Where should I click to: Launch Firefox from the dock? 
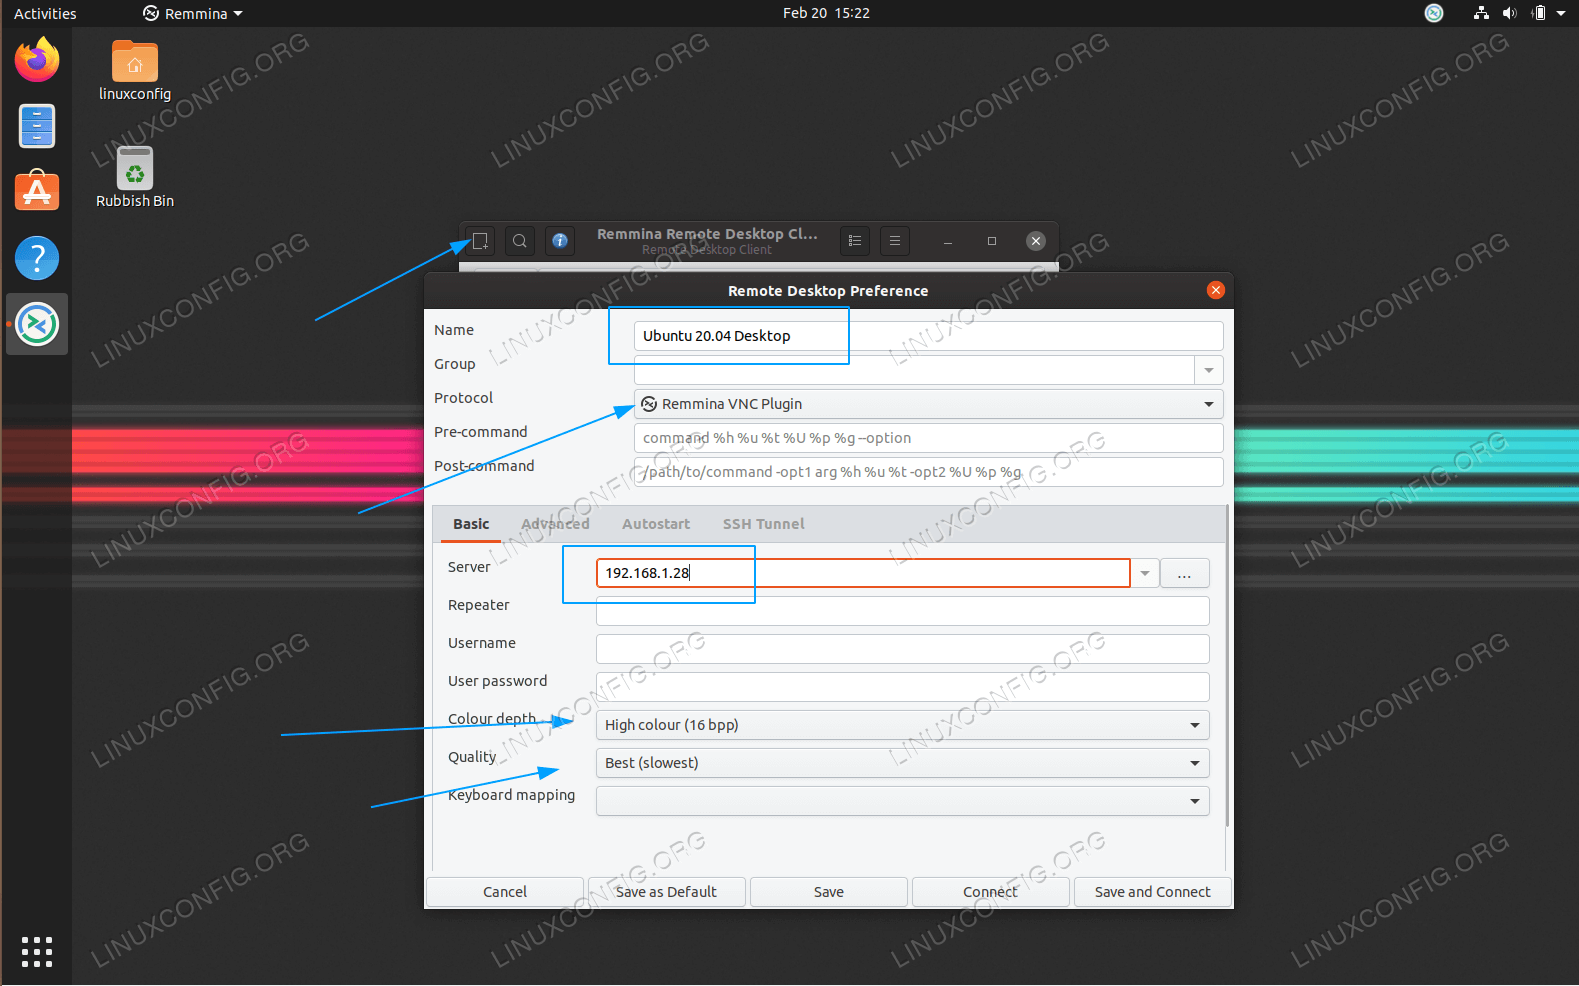pos(37,60)
